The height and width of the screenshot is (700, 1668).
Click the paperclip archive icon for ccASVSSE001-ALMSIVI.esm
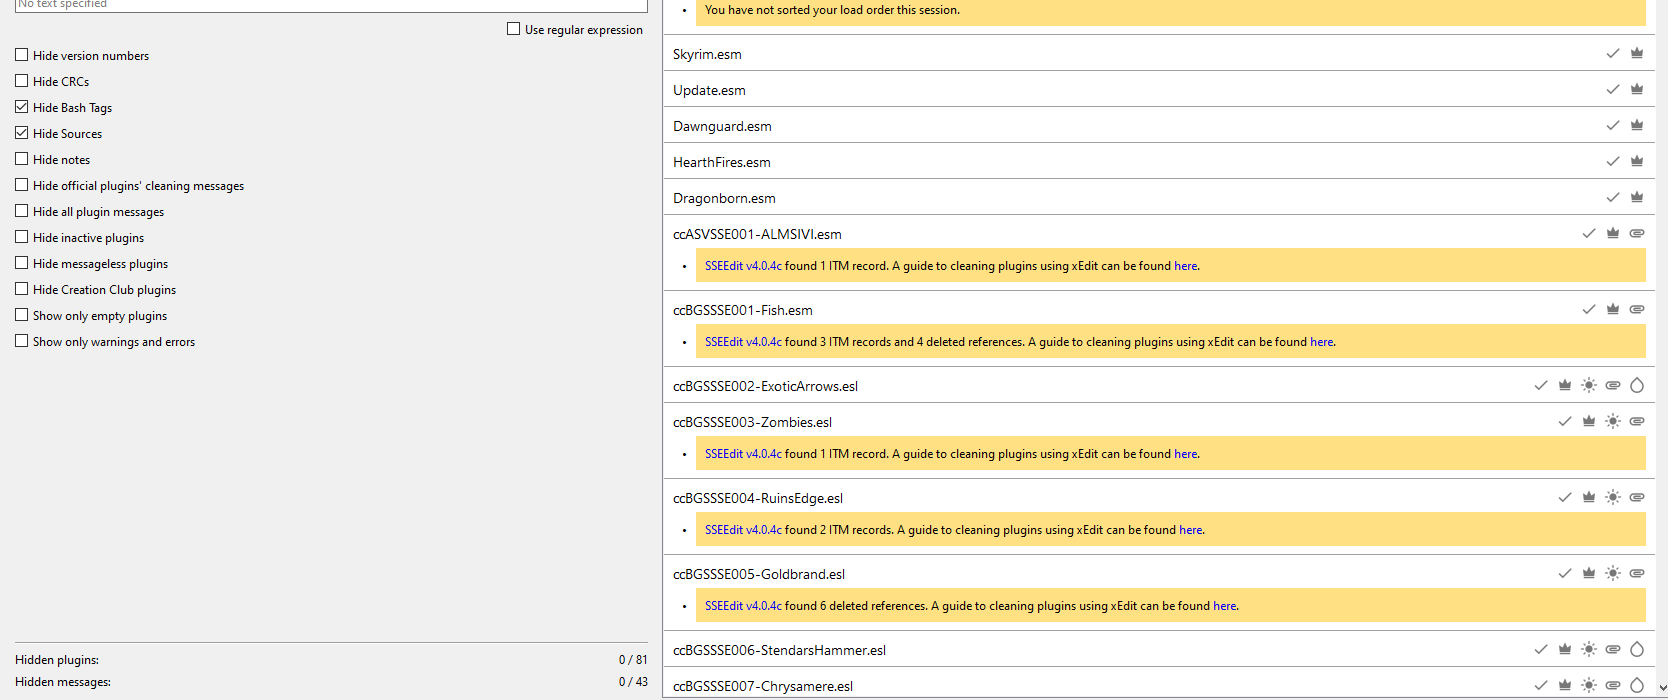1637,234
